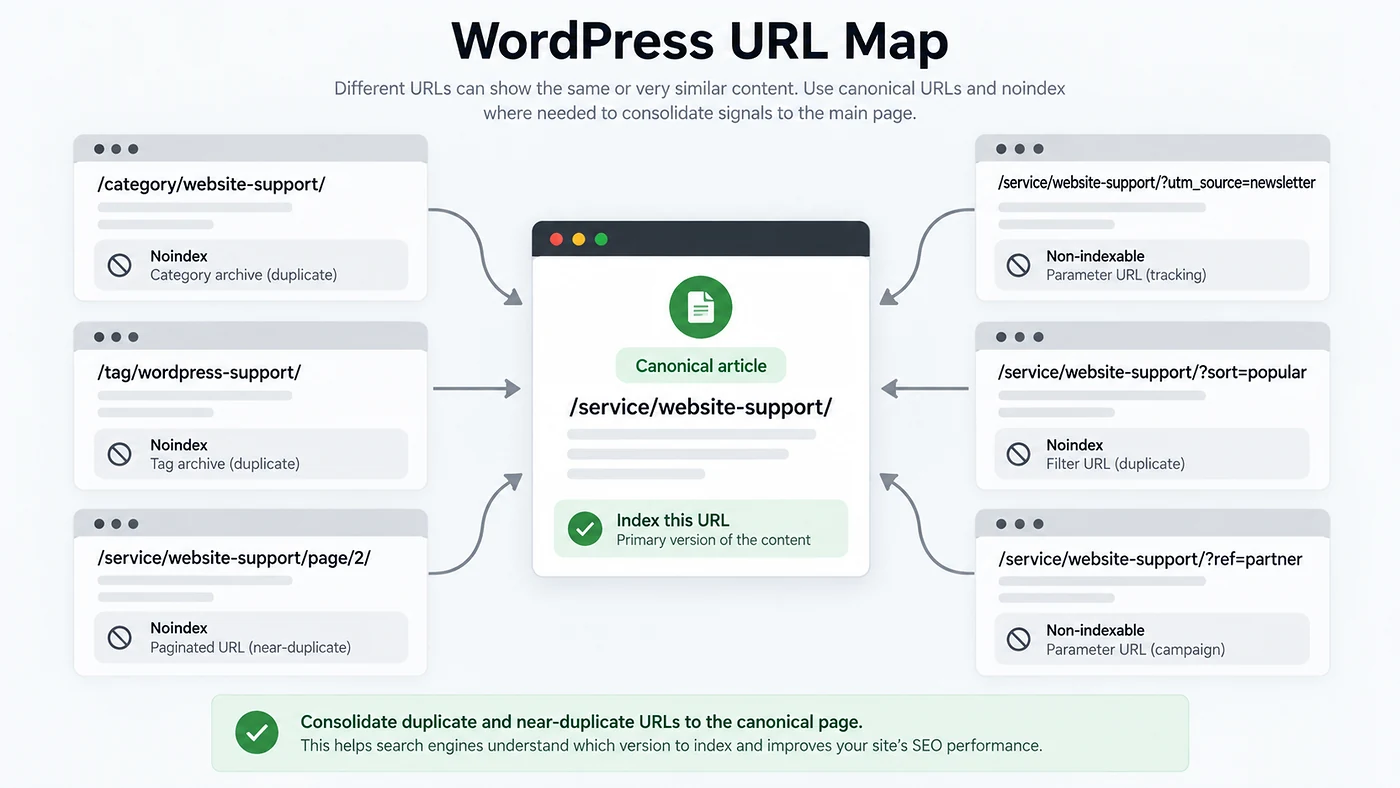Open the /tag/wordpress-support/ URL
Viewport: 1400px width, 788px height.
[199, 372]
